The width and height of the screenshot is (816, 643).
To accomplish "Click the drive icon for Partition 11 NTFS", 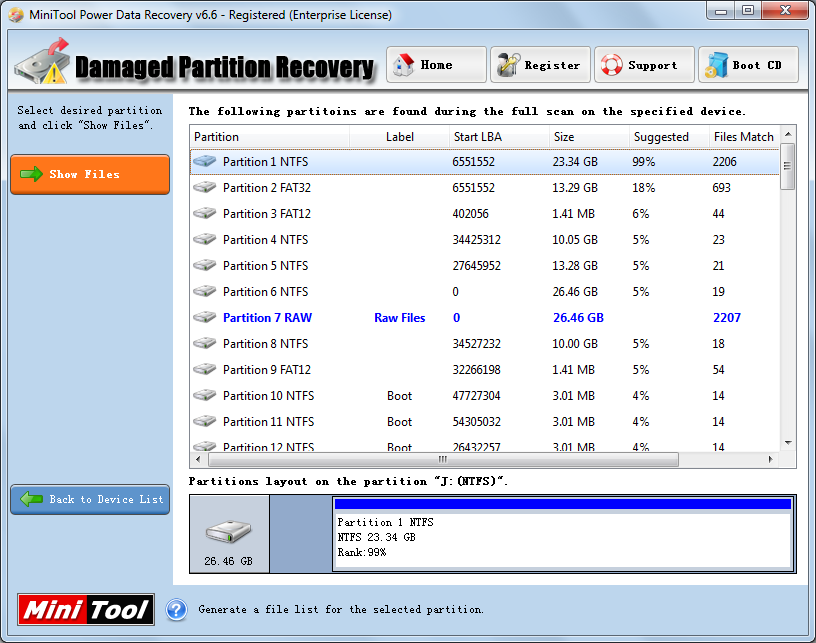I will pyautogui.click(x=205, y=421).
